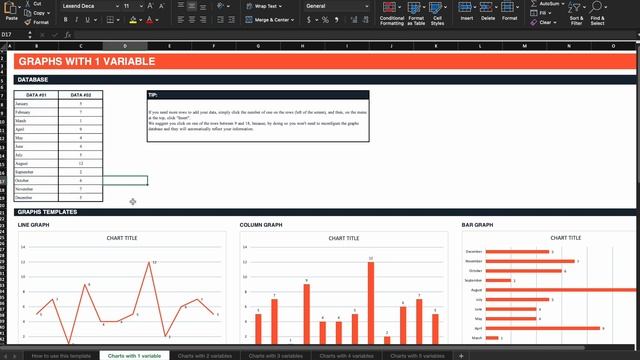640x360 pixels.
Task: Select the Charts with 1 variable tab
Action: pos(134,356)
